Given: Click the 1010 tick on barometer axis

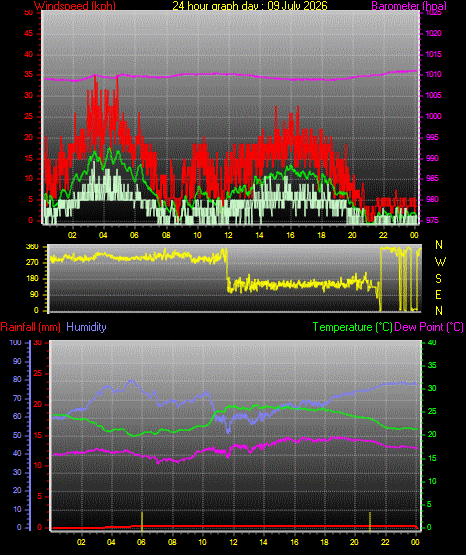Looking at the screenshot, I should [x=433, y=74].
